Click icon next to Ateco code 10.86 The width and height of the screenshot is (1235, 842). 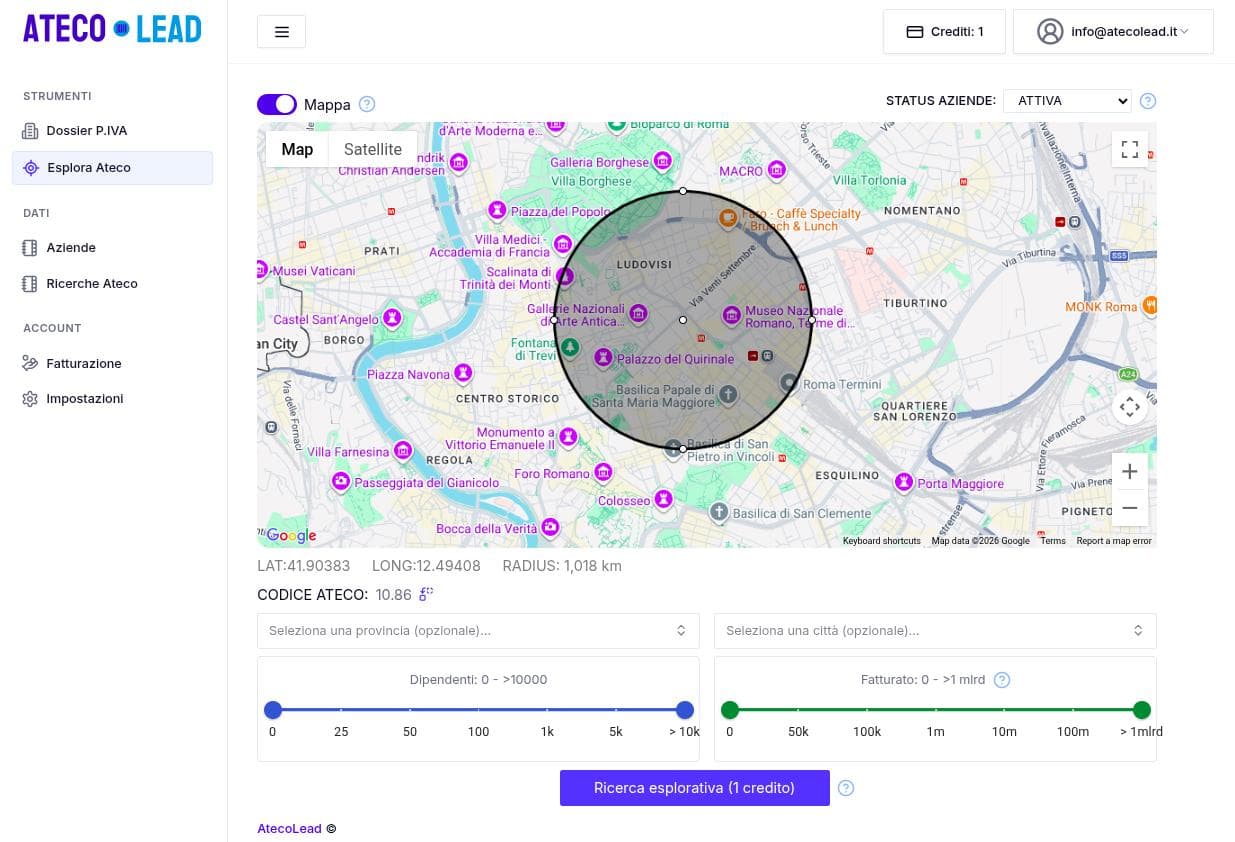426,594
